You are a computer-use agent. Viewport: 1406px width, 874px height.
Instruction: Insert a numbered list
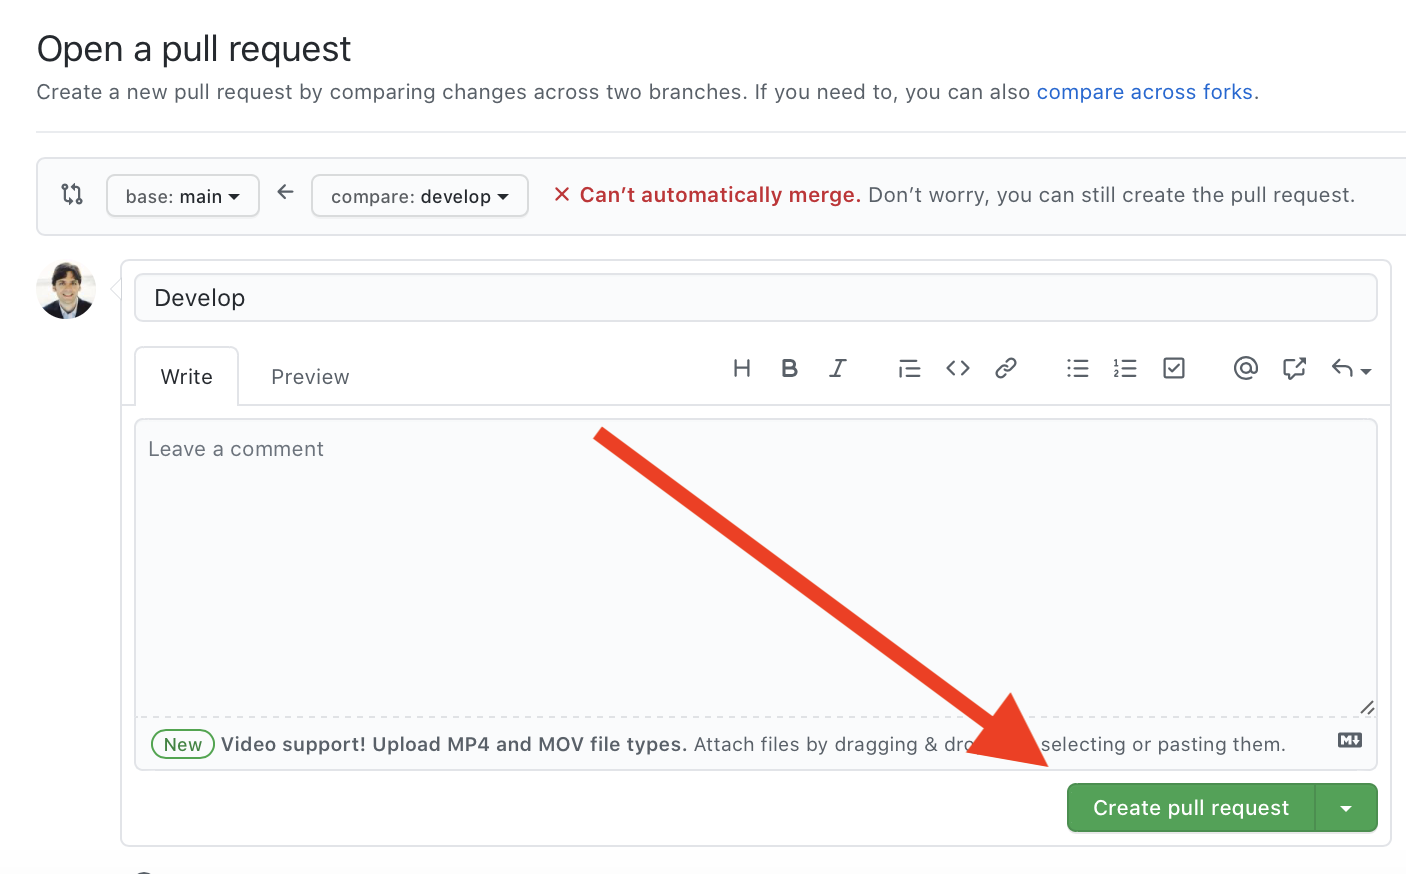[1125, 369]
